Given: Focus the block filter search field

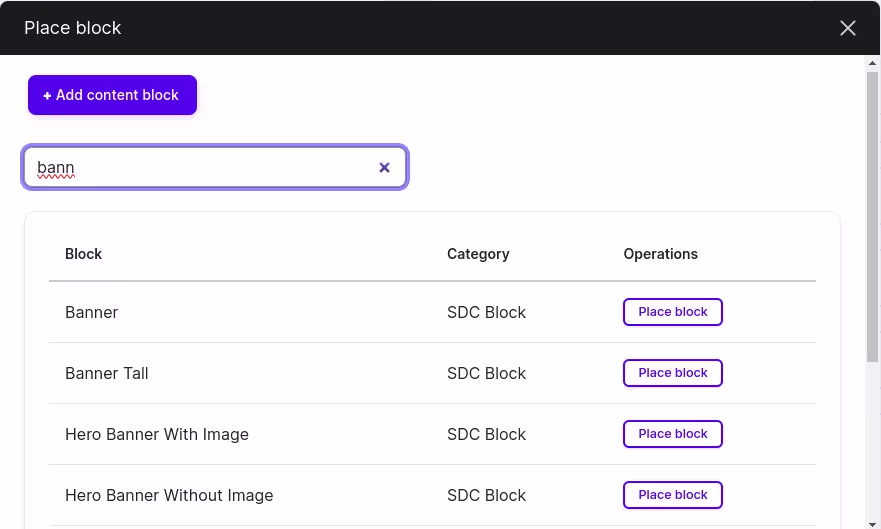Looking at the screenshot, I should coord(215,167).
